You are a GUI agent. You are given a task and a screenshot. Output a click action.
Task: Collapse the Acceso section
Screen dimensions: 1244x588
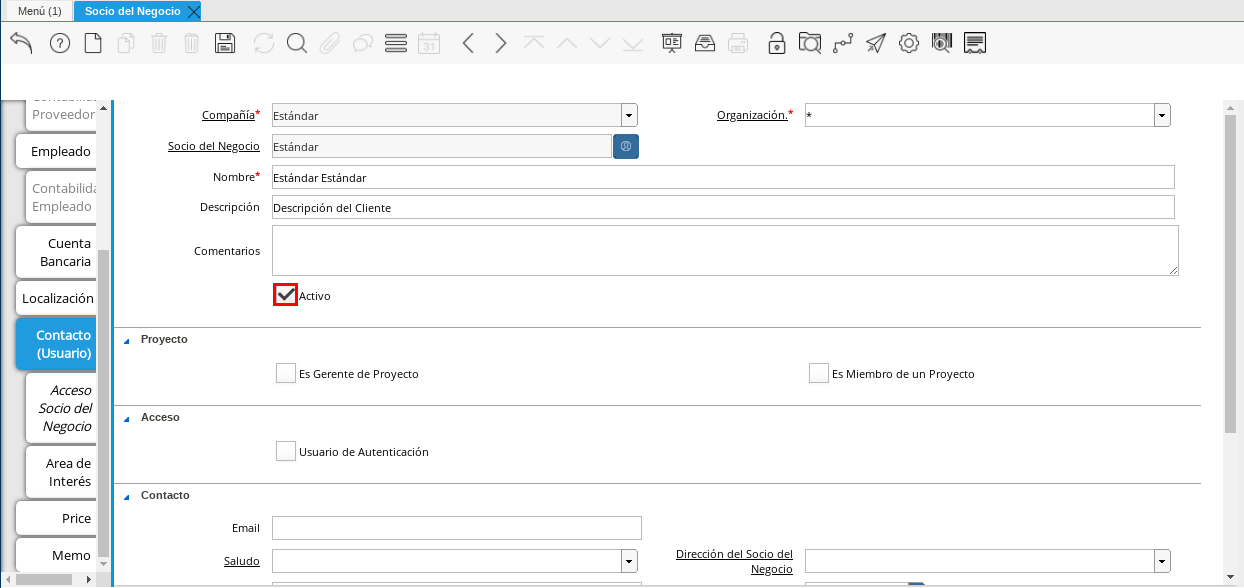pos(126,418)
